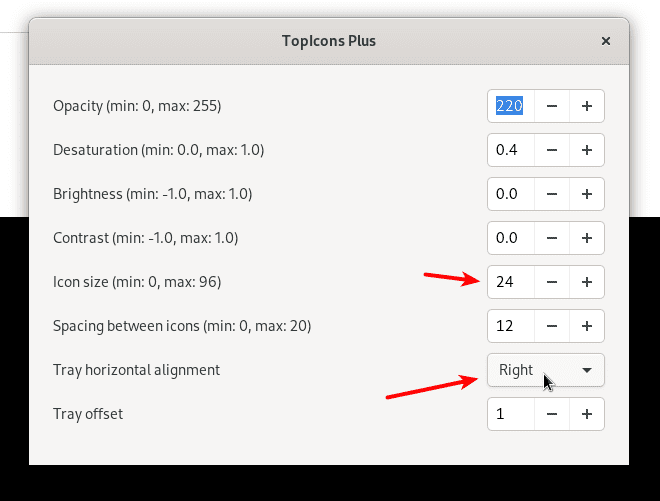Decrease Tray offset with minus button
This screenshot has width=660, height=501.
click(x=552, y=414)
